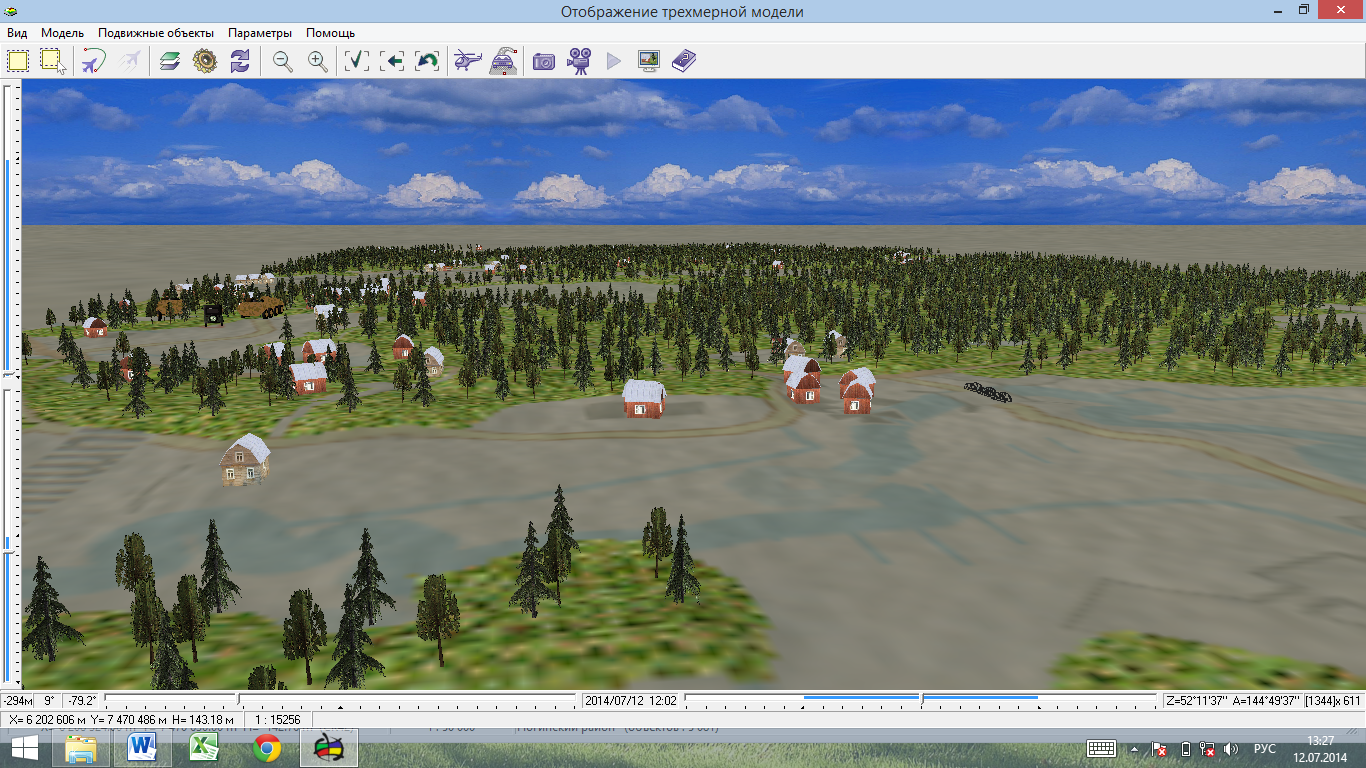Click the greyed-out airplane flight icon
The image size is (1366, 768).
[130, 61]
